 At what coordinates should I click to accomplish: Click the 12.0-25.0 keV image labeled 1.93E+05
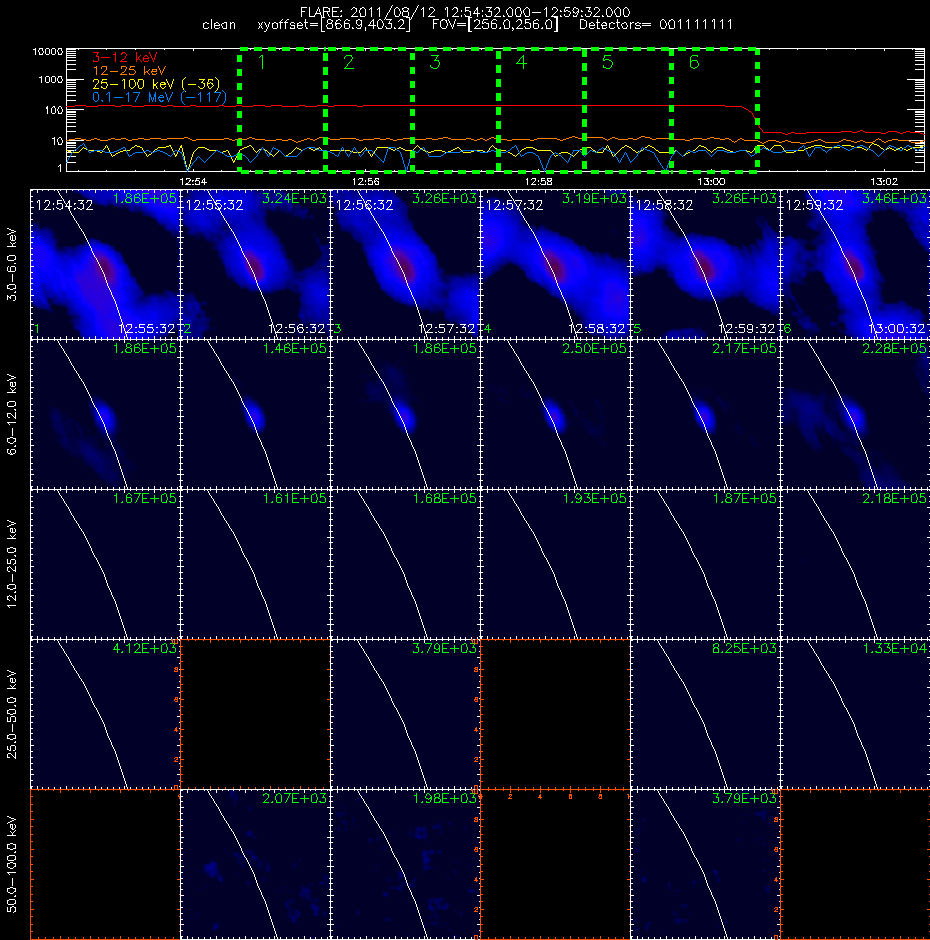point(555,564)
